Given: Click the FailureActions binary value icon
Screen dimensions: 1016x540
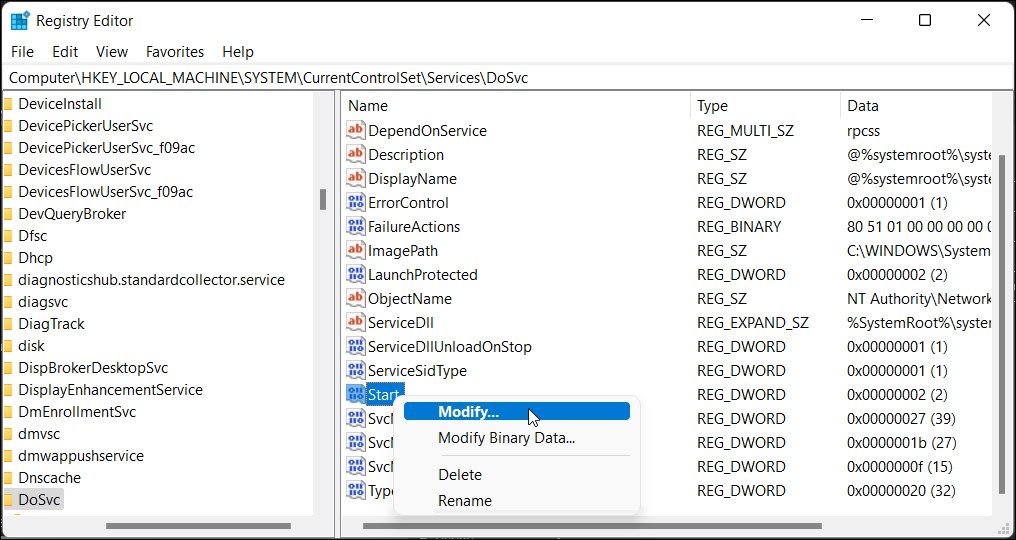Looking at the screenshot, I should (x=356, y=226).
